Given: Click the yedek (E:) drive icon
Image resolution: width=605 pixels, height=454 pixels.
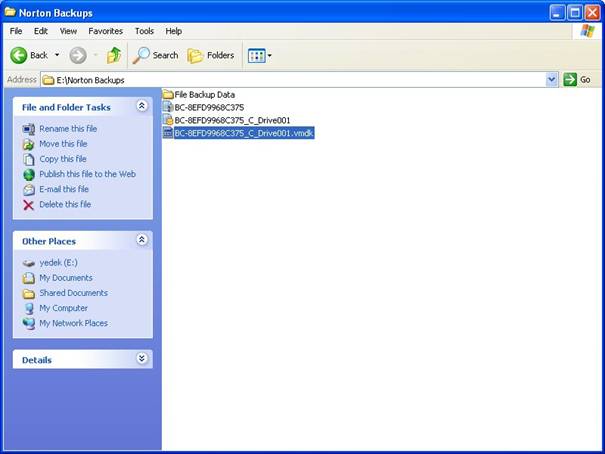Looking at the screenshot, I should (x=29, y=263).
